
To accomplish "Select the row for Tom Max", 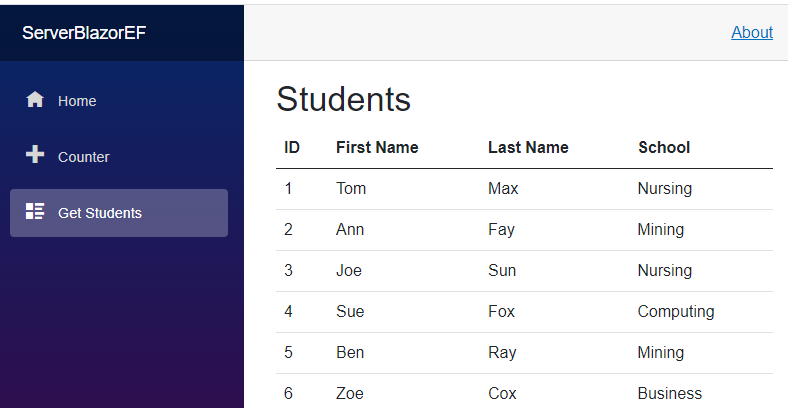I will [x=524, y=189].
